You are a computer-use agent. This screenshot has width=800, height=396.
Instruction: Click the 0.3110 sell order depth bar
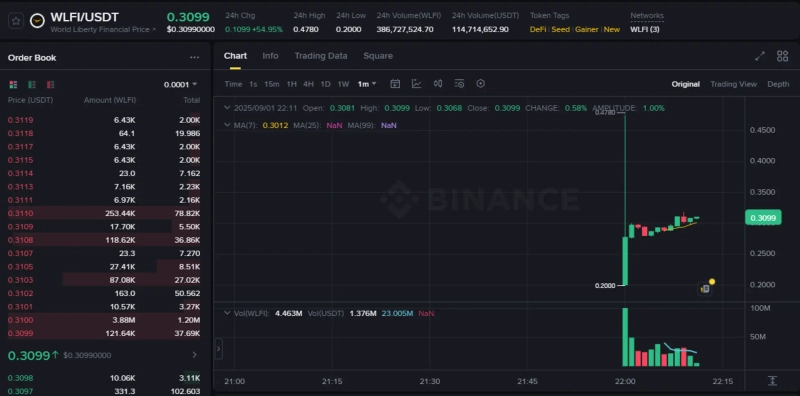[104, 213]
